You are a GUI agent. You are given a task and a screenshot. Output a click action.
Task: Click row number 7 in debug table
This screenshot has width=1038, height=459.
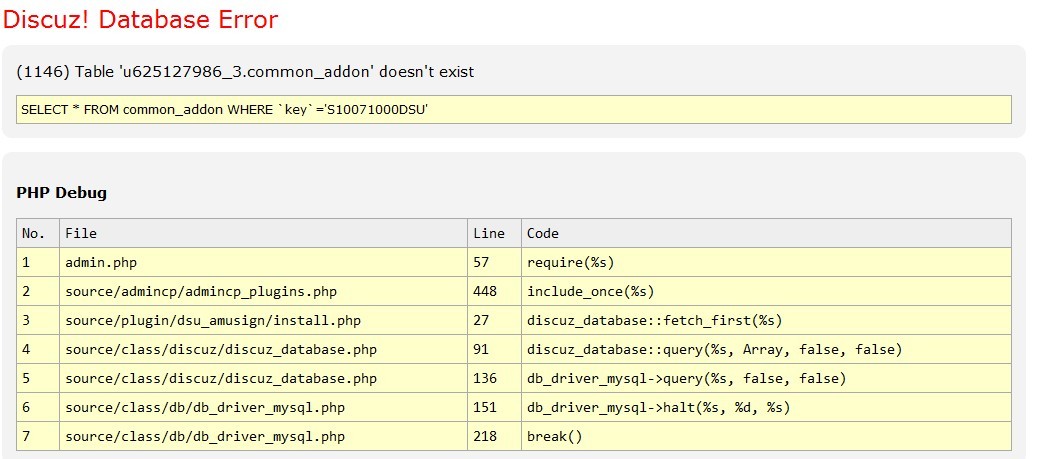(x=27, y=436)
